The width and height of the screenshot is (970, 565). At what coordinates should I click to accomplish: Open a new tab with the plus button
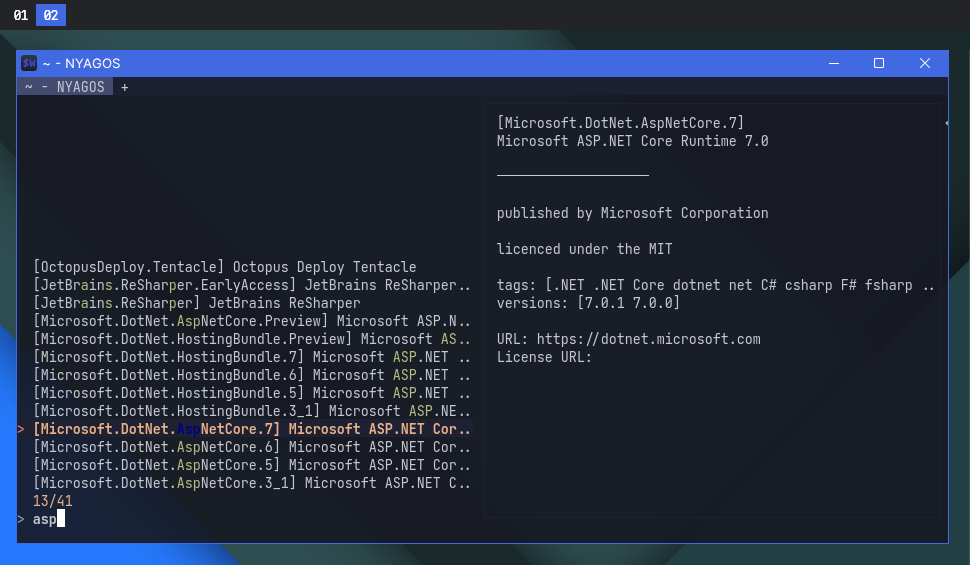coord(125,87)
